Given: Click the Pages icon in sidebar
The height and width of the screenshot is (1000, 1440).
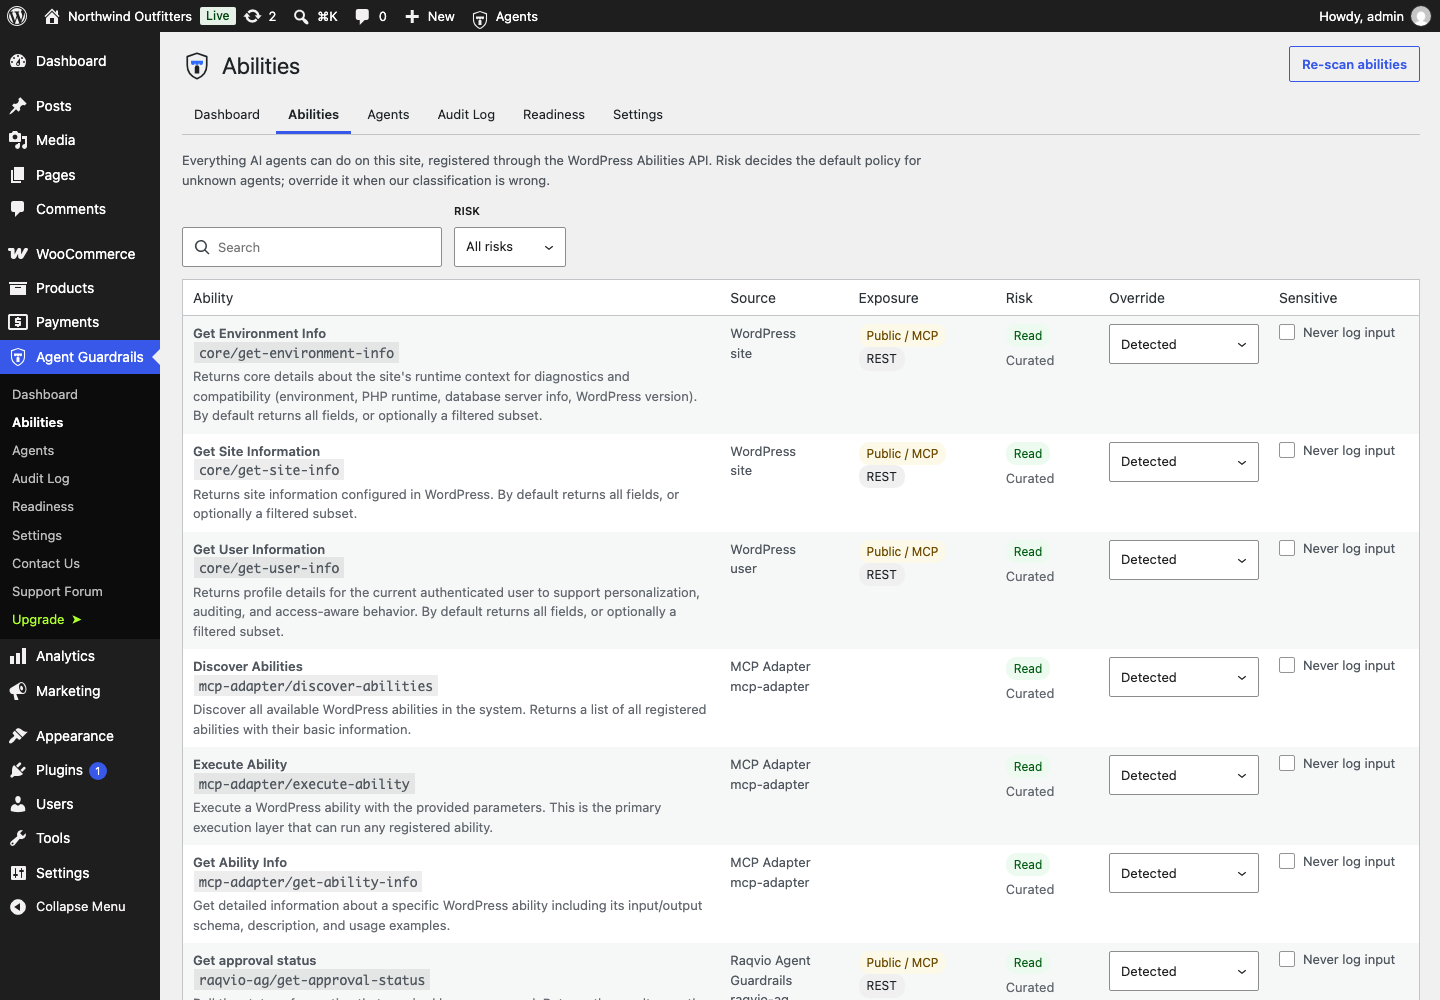Looking at the screenshot, I should tap(18, 175).
